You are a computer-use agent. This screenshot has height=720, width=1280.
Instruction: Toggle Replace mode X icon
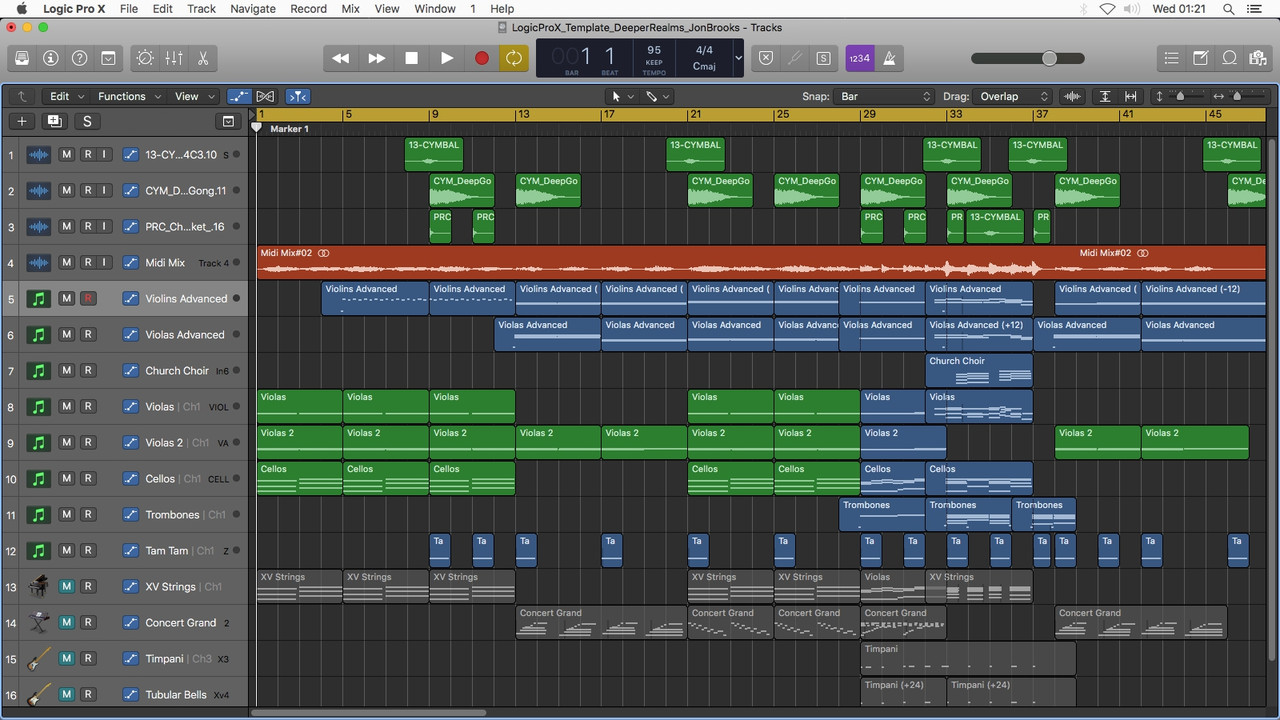tap(765, 58)
